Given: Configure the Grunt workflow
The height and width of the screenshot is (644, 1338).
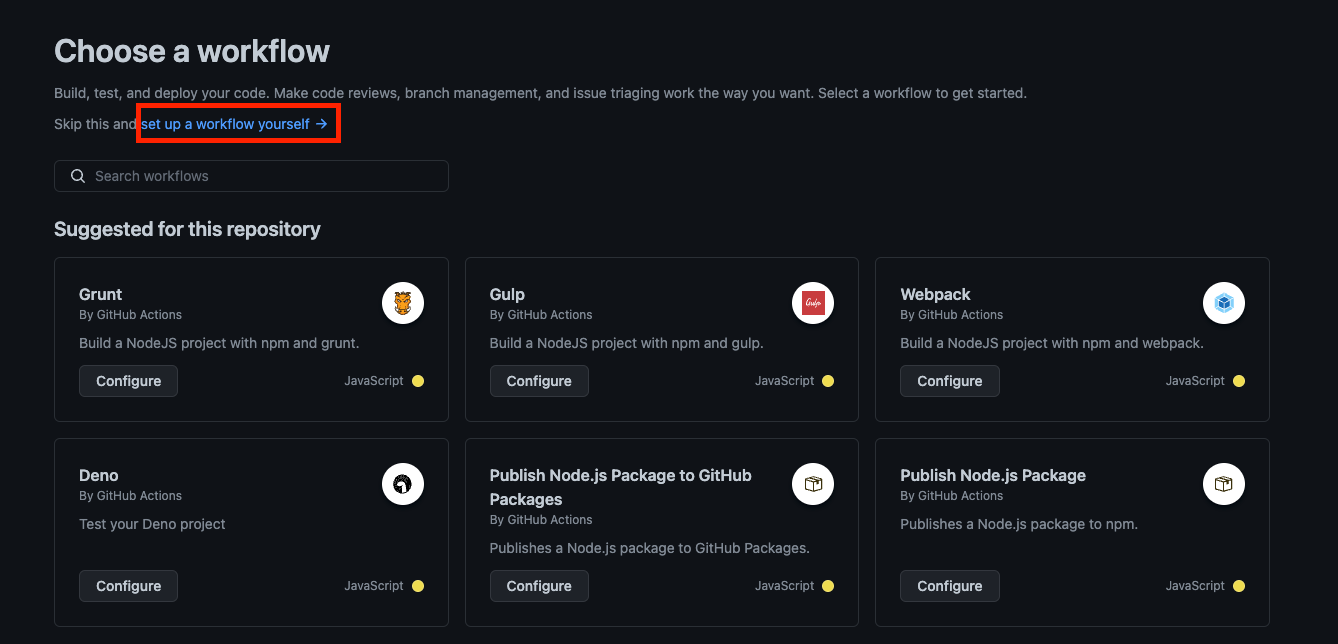Looking at the screenshot, I should 128,381.
